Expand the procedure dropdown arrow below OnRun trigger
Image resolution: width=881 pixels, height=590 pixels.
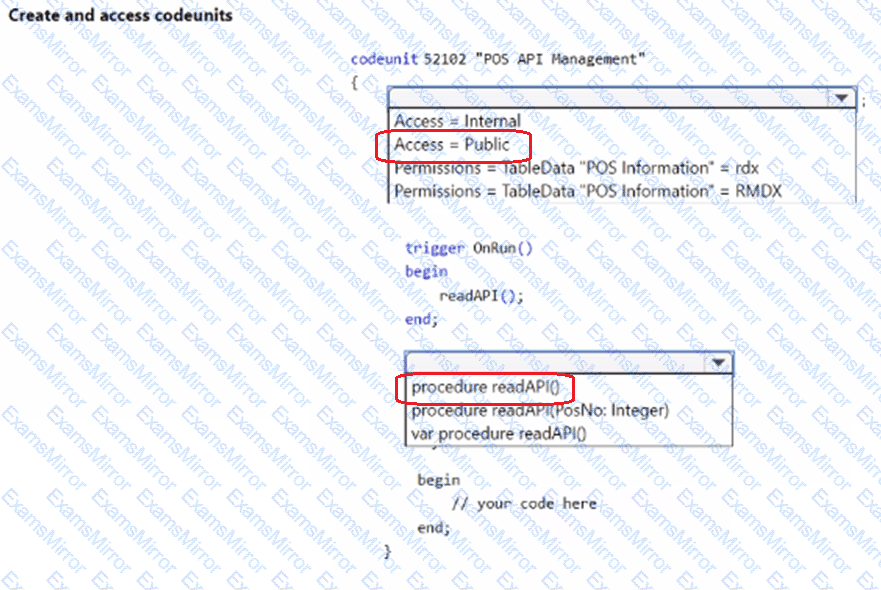[x=718, y=363]
